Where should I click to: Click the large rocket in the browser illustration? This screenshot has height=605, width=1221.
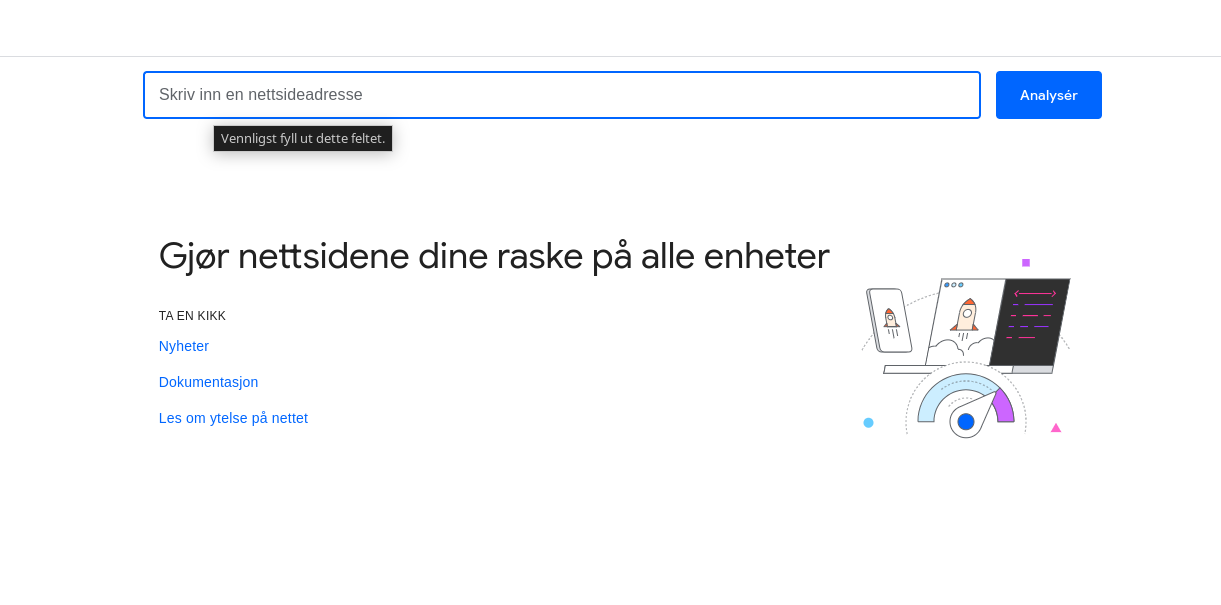click(x=965, y=315)
